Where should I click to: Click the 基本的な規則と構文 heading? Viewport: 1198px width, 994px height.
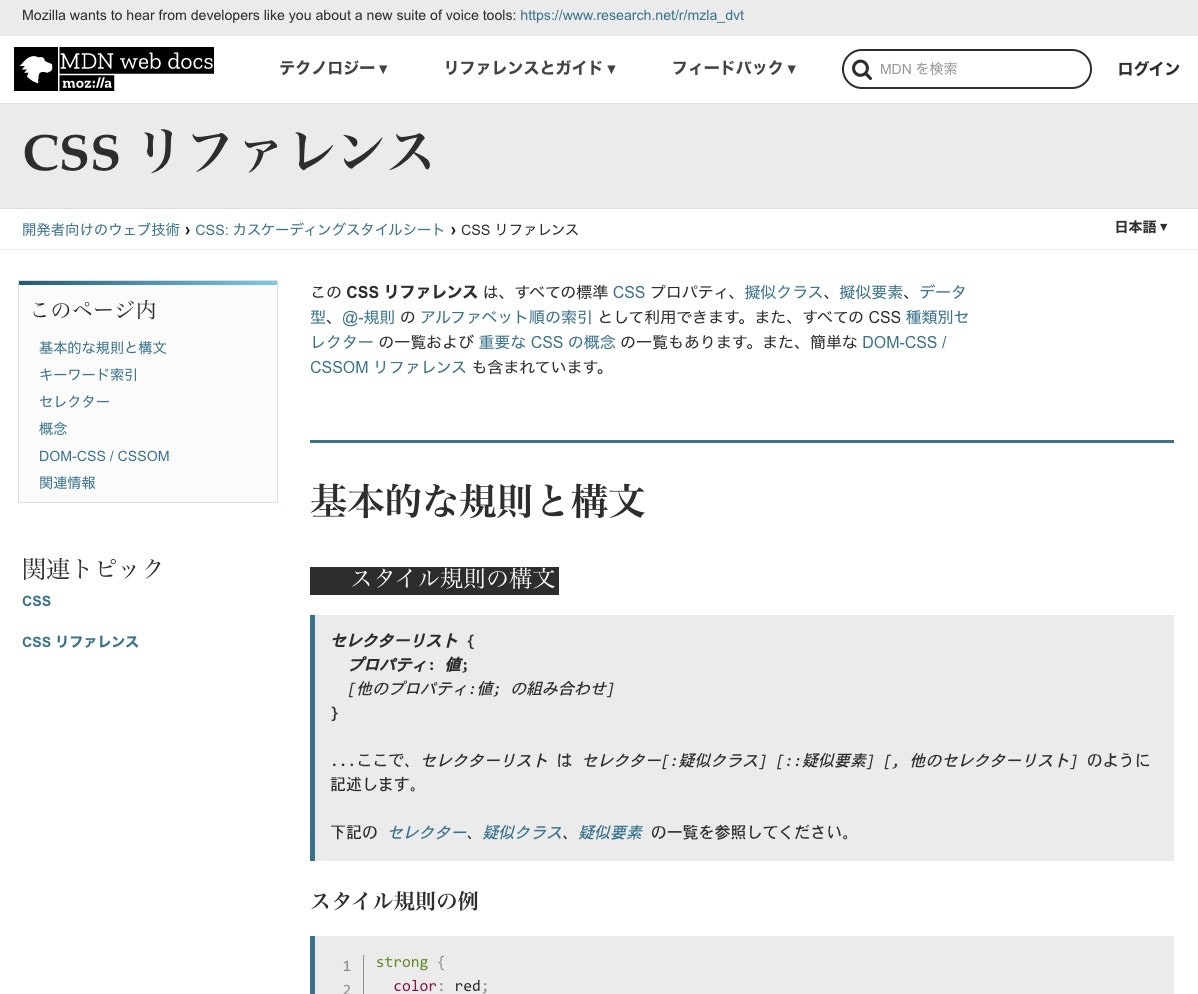tap(478, 501)
